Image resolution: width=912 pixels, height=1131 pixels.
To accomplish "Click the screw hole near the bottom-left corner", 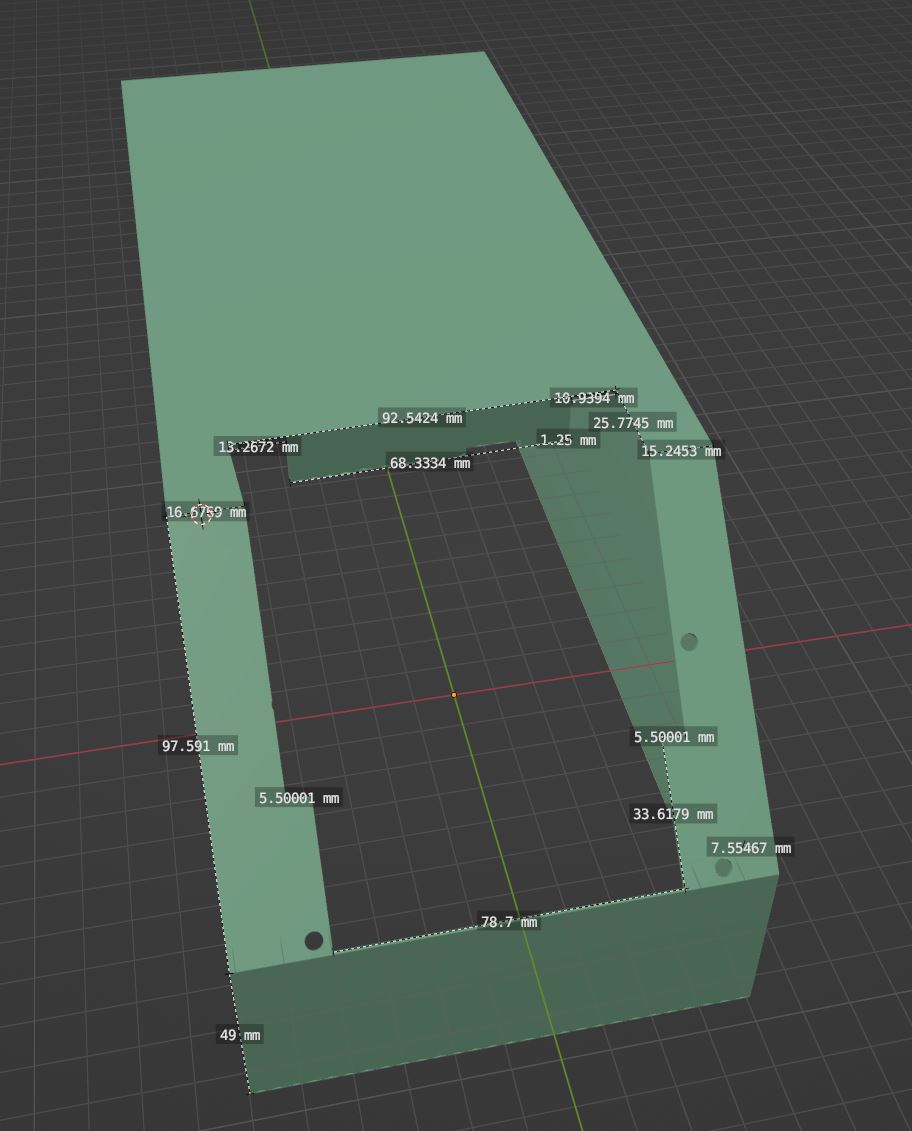I will click(x=314, y=941).
